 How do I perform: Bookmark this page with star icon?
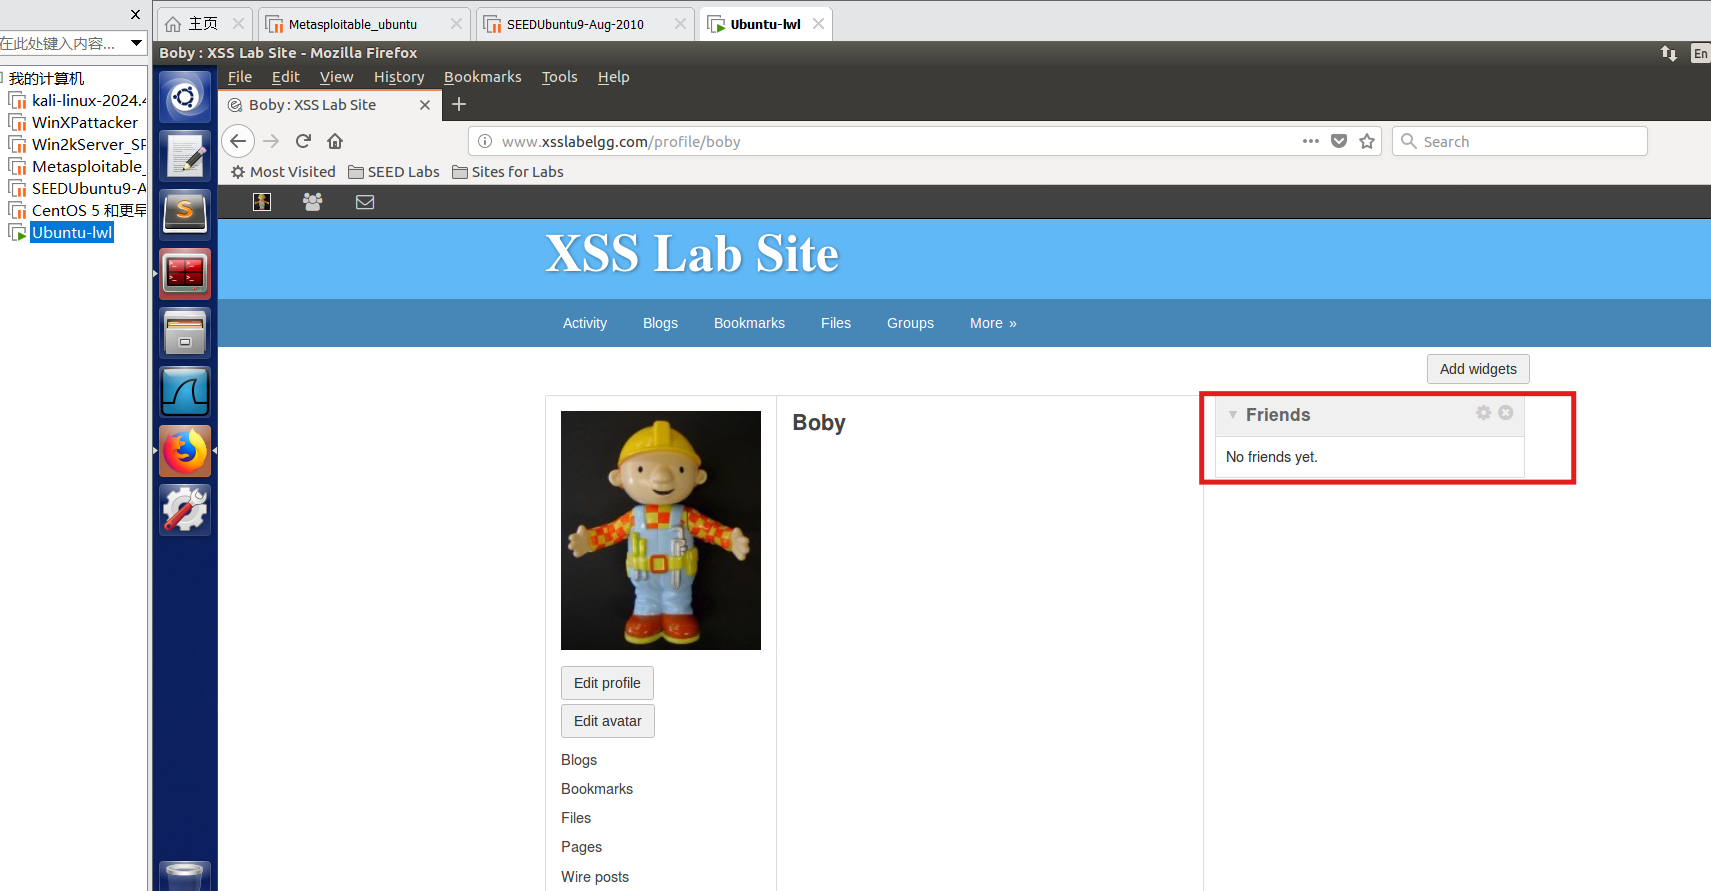pyautogui.click(x=1367, y=141)
